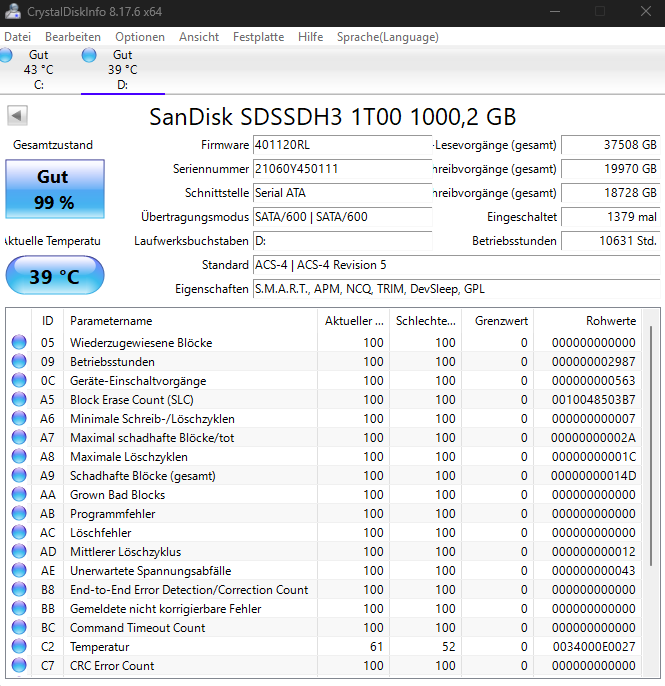665x686 pixels.
Task: Click the Schlechte... column header
Action: pos(426,321)
